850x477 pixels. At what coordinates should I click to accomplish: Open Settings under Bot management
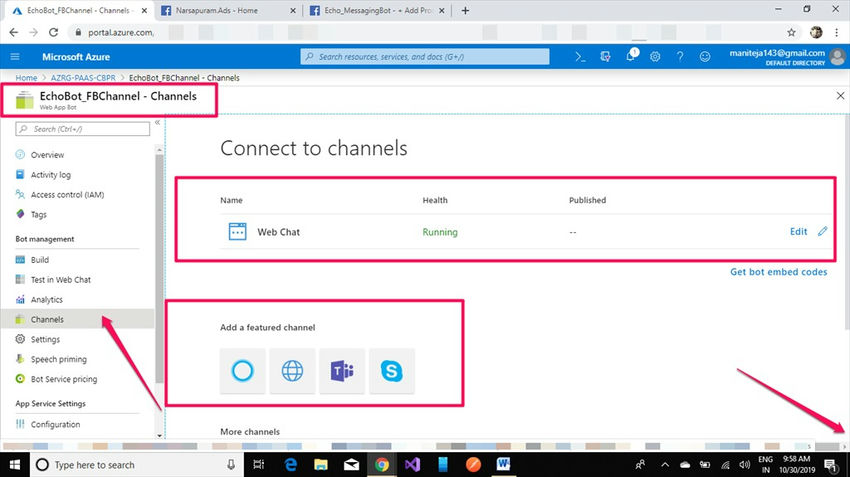(x=45, y=339)
